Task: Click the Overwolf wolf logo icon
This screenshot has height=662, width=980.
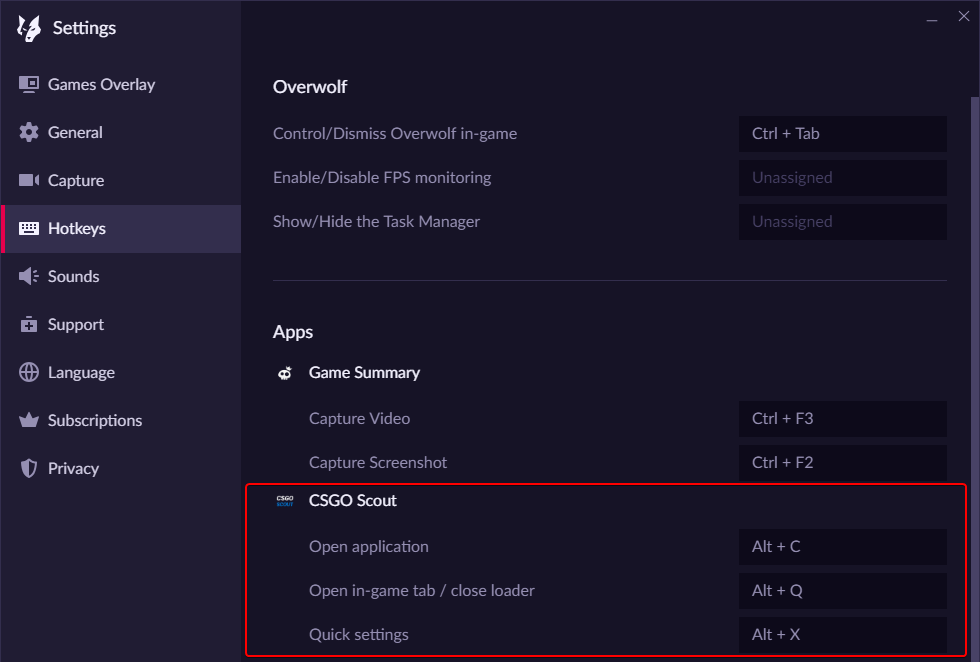Action: coord(29,28)
